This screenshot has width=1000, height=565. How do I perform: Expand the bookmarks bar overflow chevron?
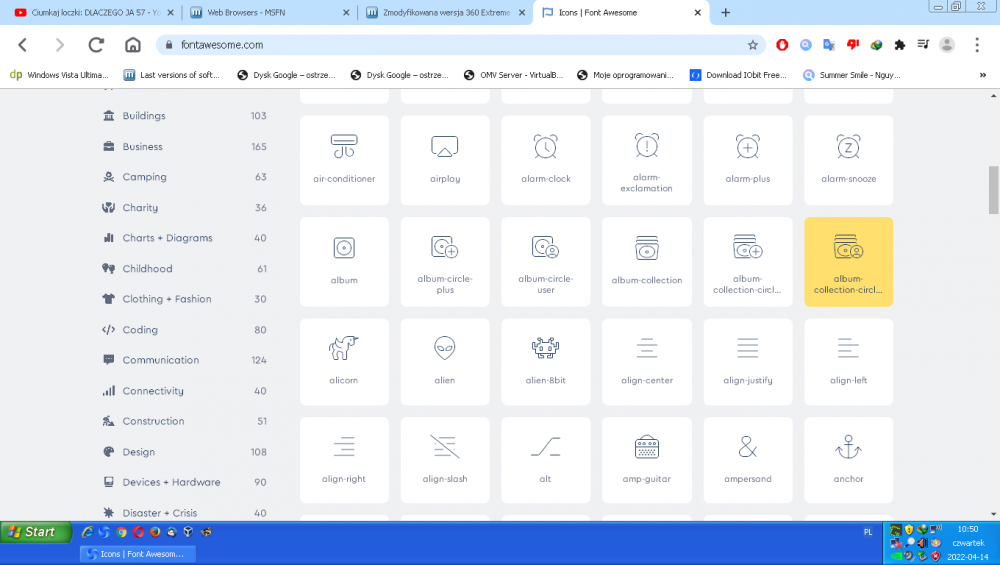pyautogui.click(x=981, y=74)
